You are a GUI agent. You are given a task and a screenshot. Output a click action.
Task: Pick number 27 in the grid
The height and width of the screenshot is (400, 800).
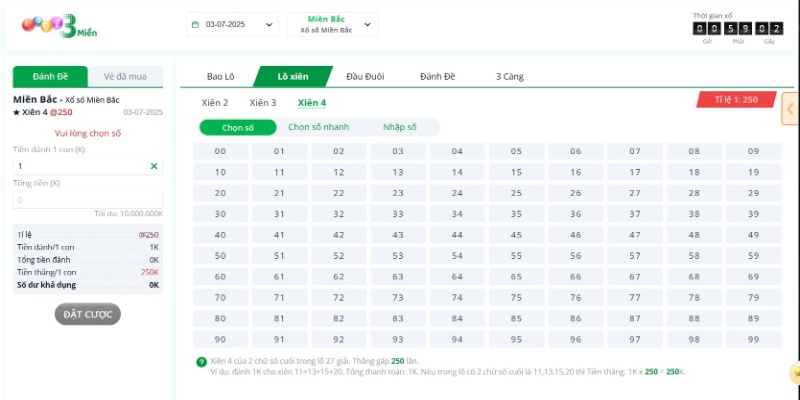pyautogui.click(x=634, y=193)
